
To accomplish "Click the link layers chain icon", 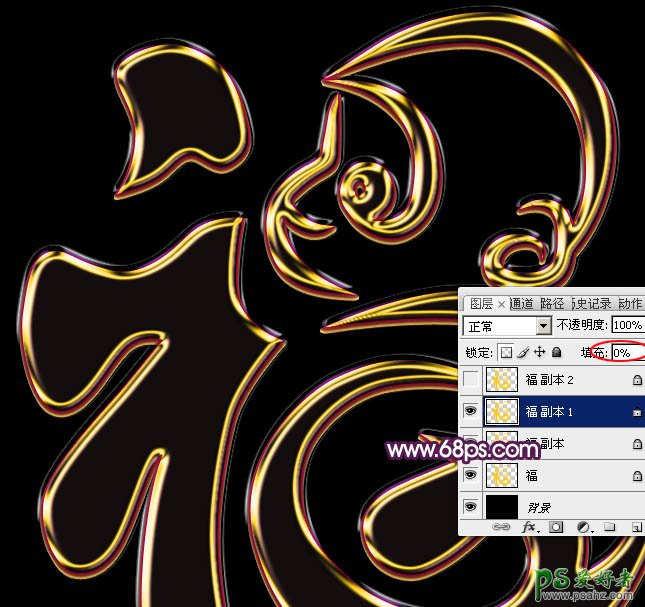I will pos(502,526).
